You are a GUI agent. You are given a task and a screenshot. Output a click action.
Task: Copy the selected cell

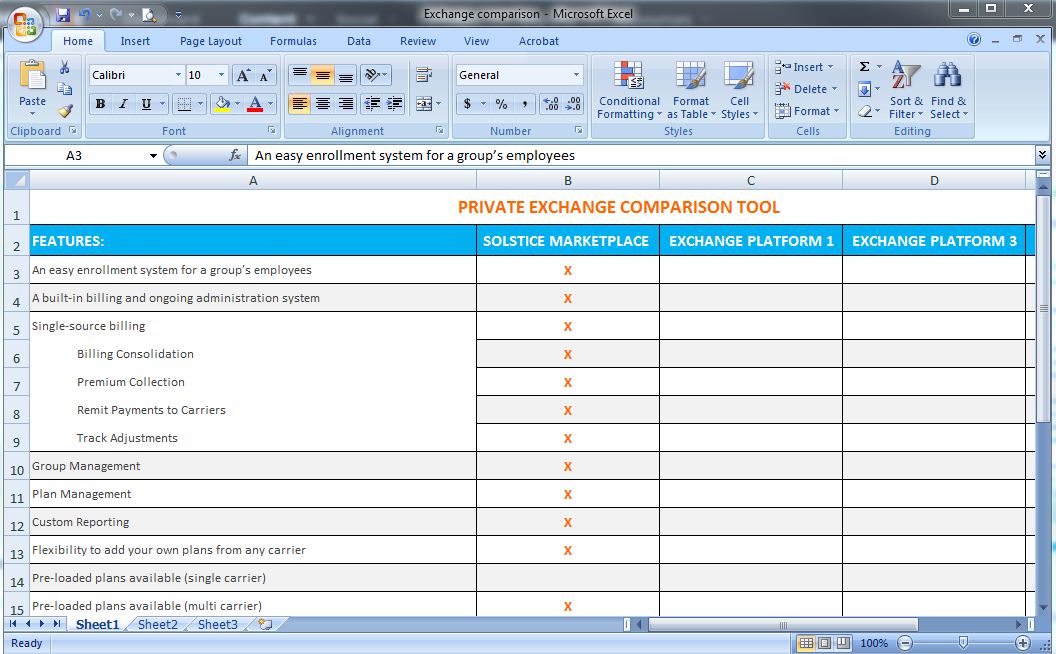pyautogui.click(x=65, y=88)
